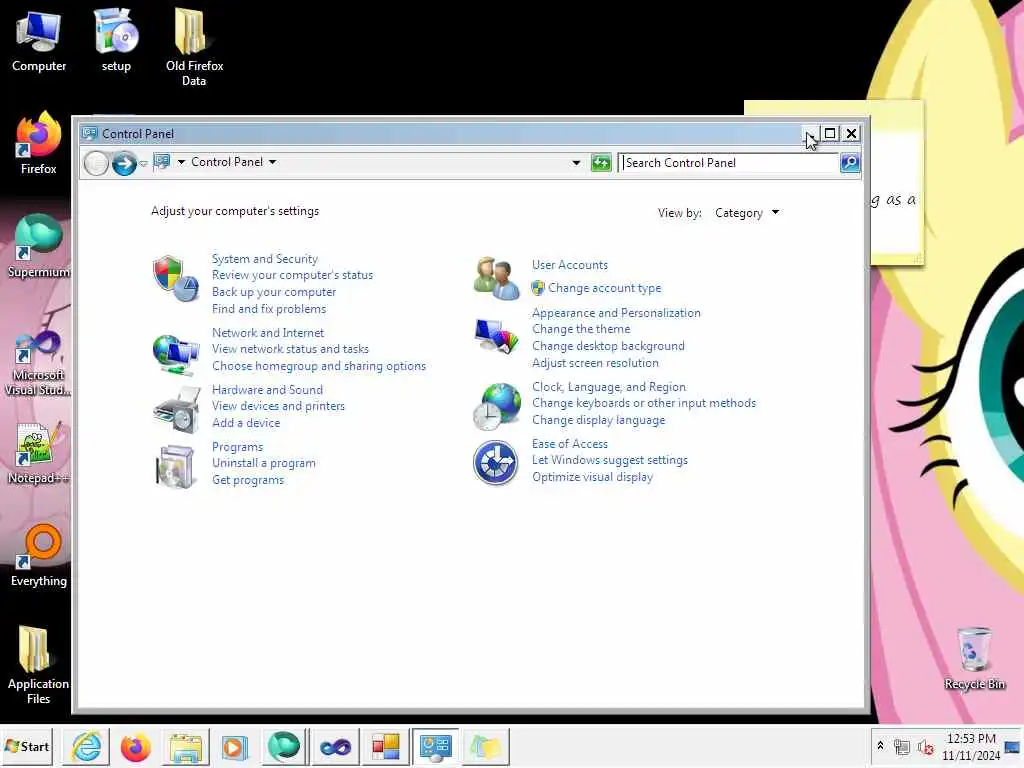Click the Search Control Panel field
Viewport: 1024px width, 768px height.
pyautogui.click(x=728, y=163)
